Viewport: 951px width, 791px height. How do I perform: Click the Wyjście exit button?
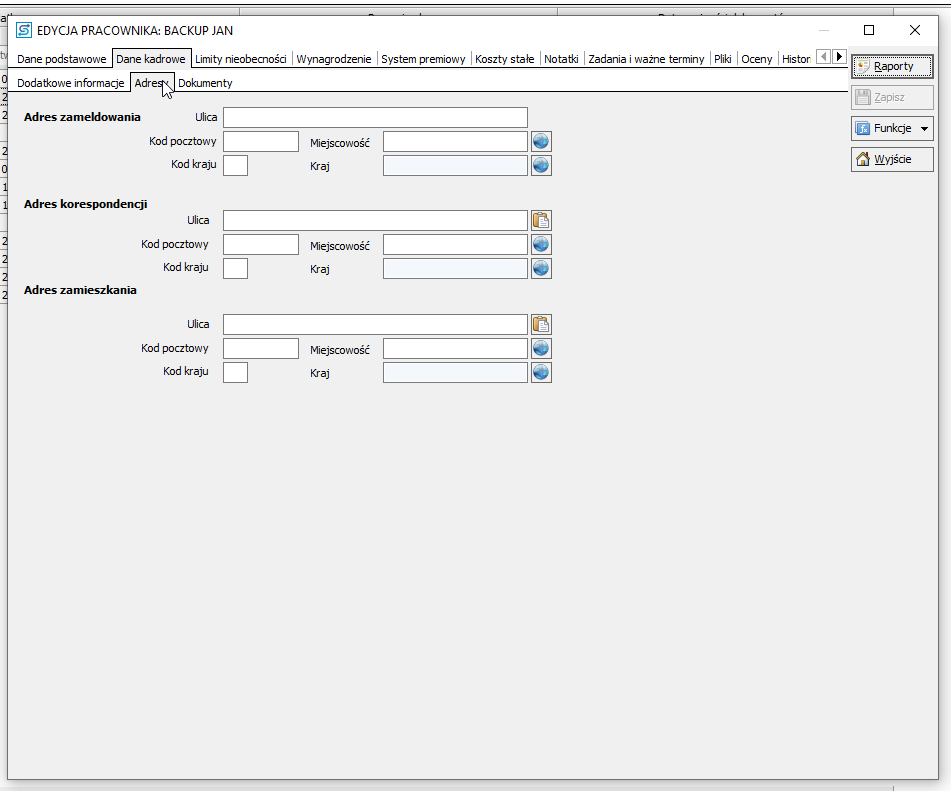892,159
